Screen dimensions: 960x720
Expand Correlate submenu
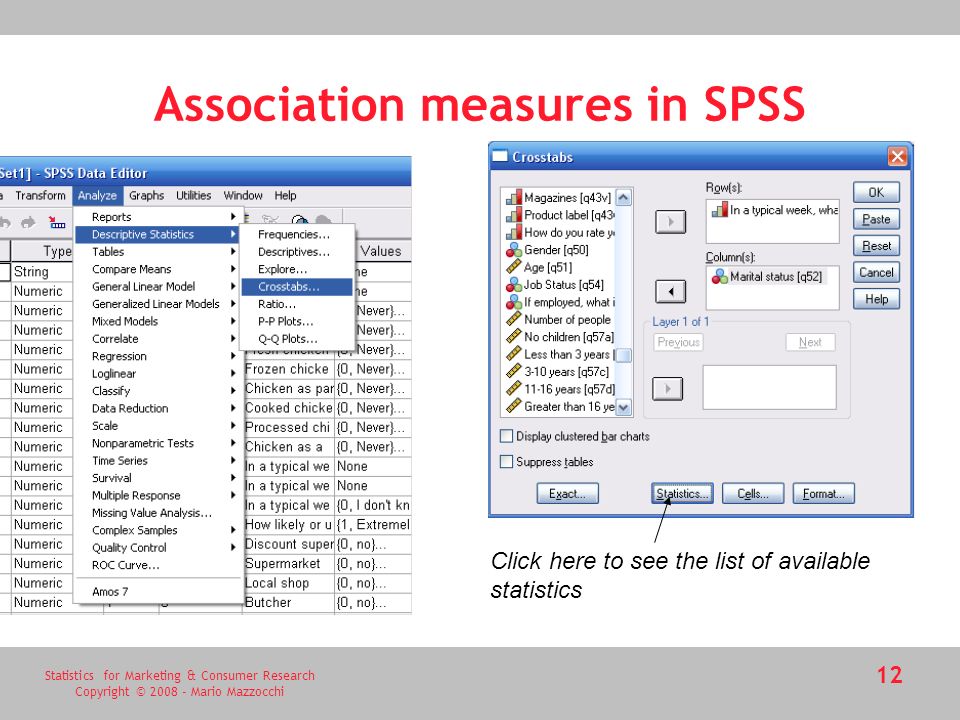click(x=159, y=339)
